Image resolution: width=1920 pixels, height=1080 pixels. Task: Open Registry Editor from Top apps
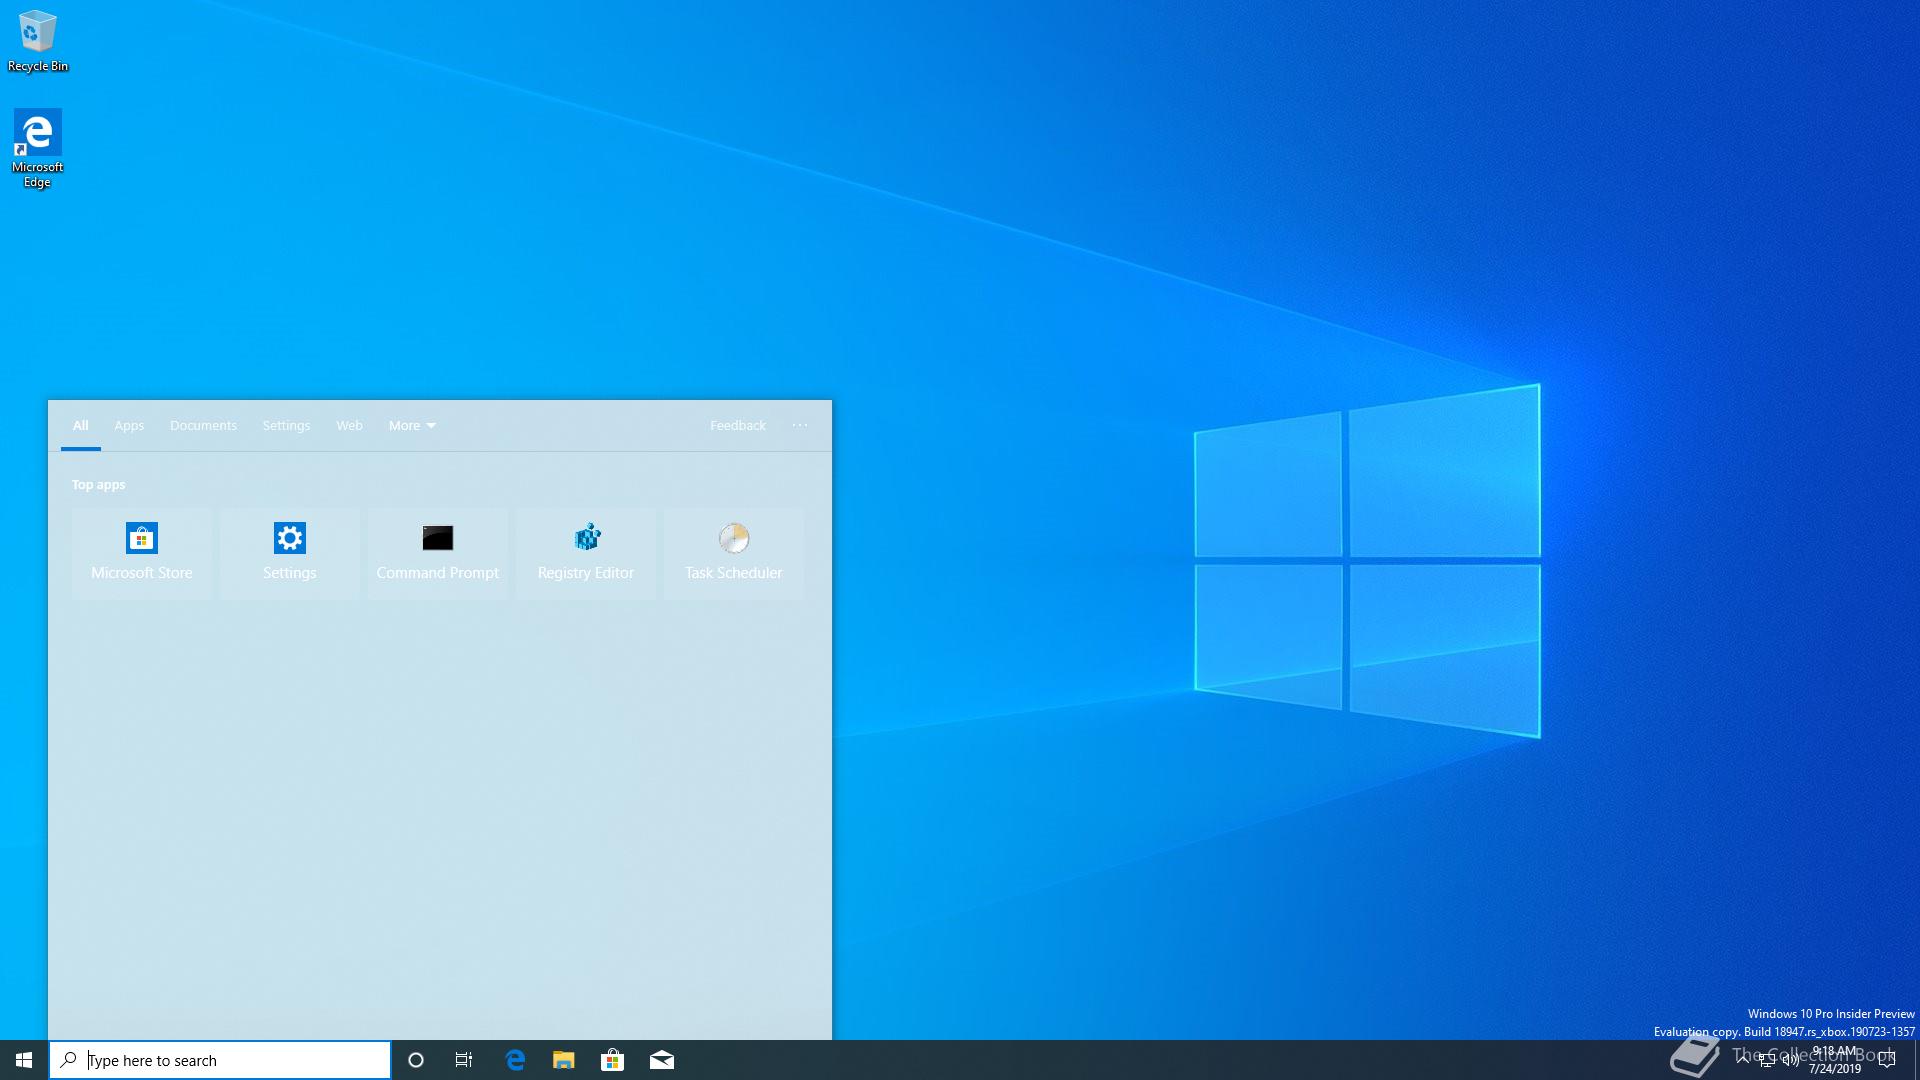585,553
